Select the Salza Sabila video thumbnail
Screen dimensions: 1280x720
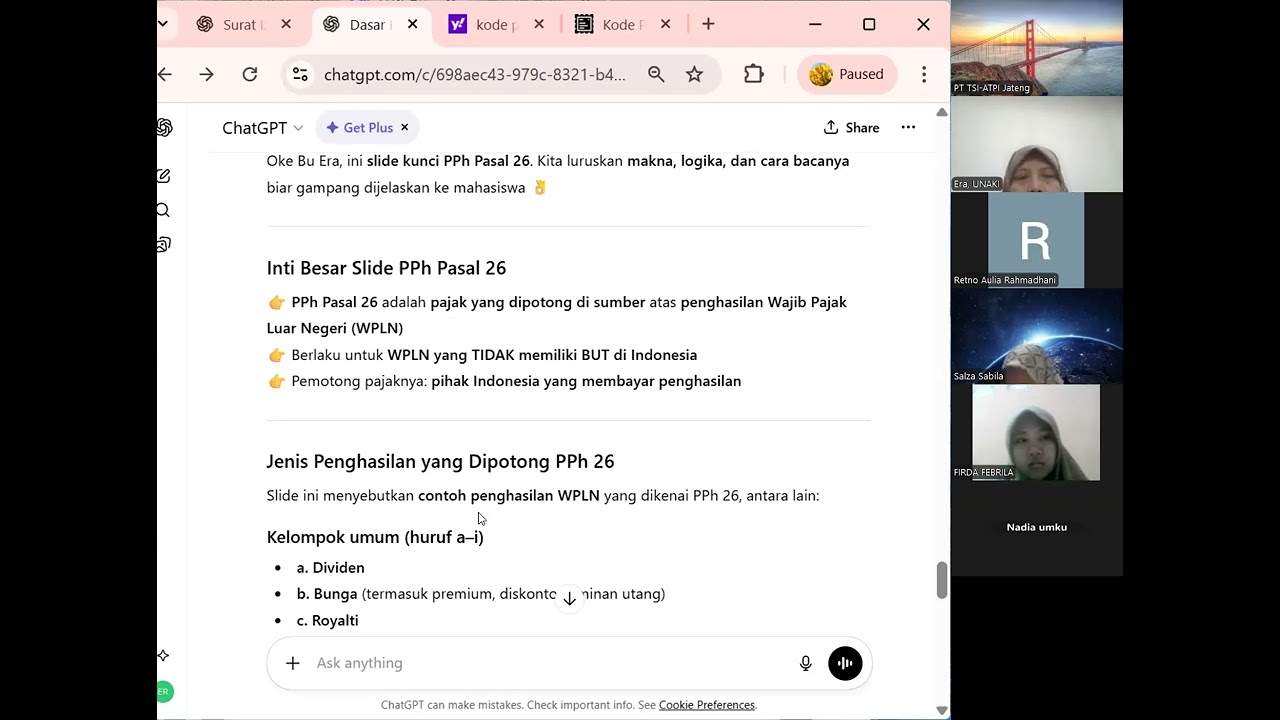click(1036, 336)
